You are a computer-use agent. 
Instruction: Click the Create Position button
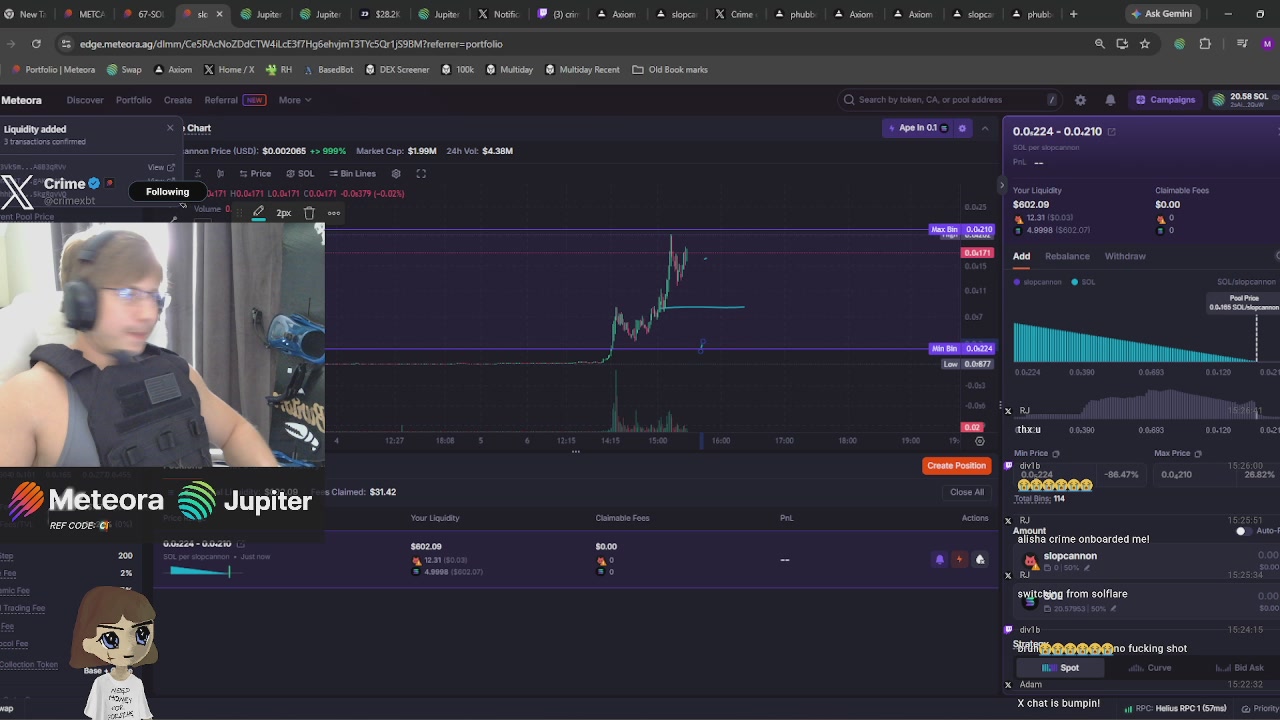[x=956, y=466]
